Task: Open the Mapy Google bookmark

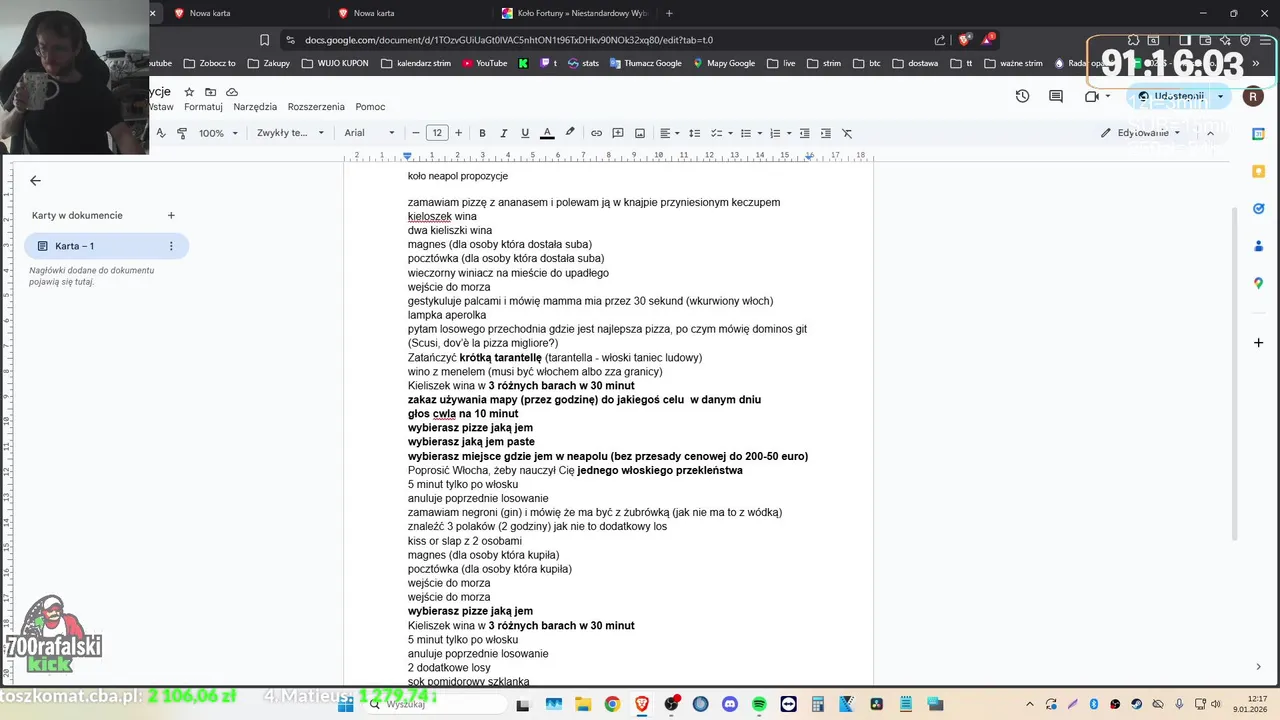Action: tap(723, 63)
